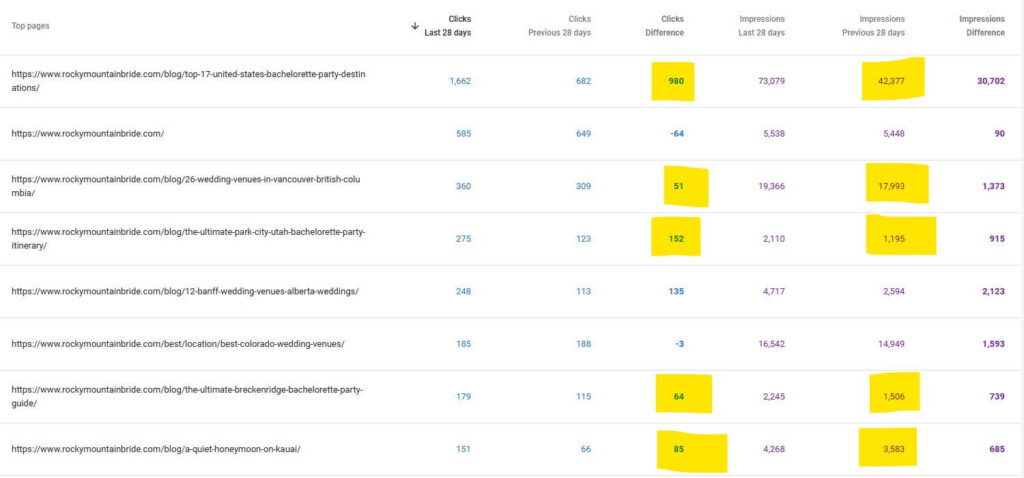The height and width of the screenshot is (478, 1024).
Task: Select the 16,542 impressions value
Action: click(771, 344)
